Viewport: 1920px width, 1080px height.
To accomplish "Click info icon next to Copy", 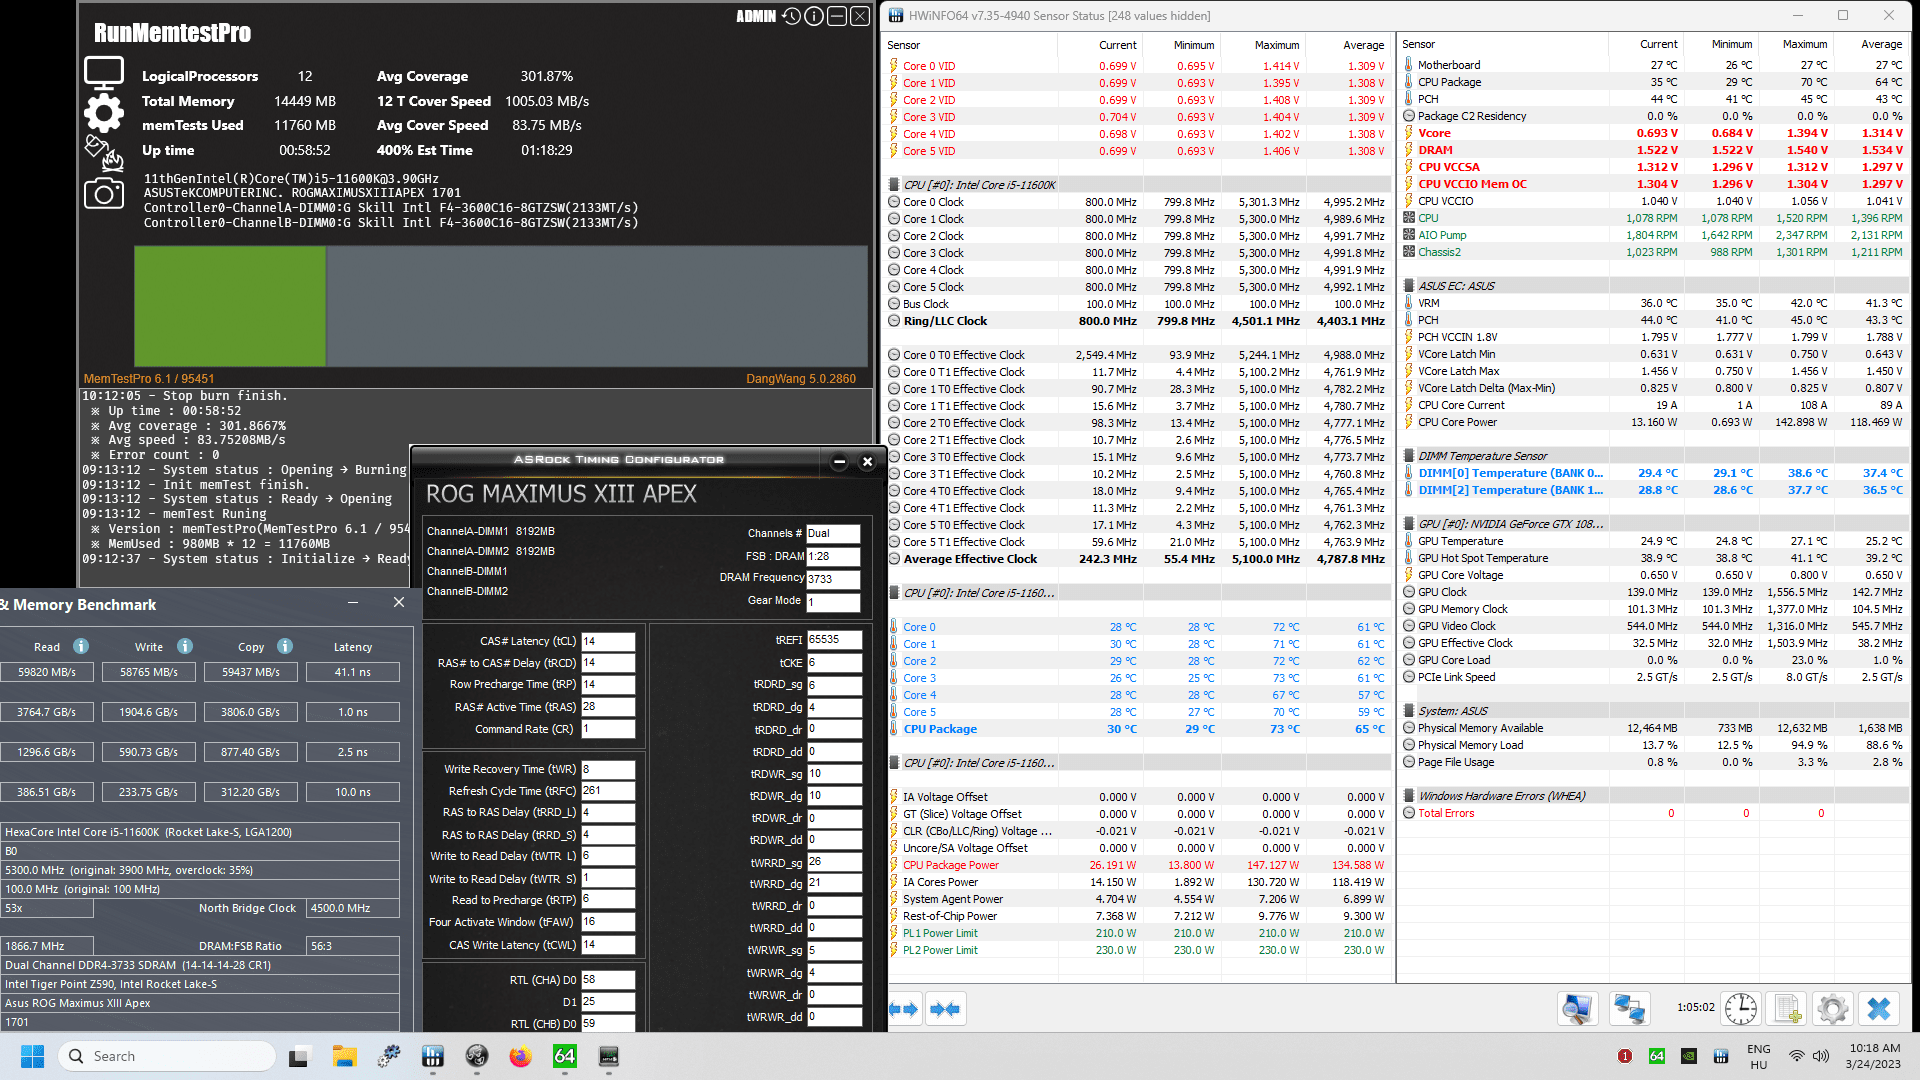I will (285, 646).
